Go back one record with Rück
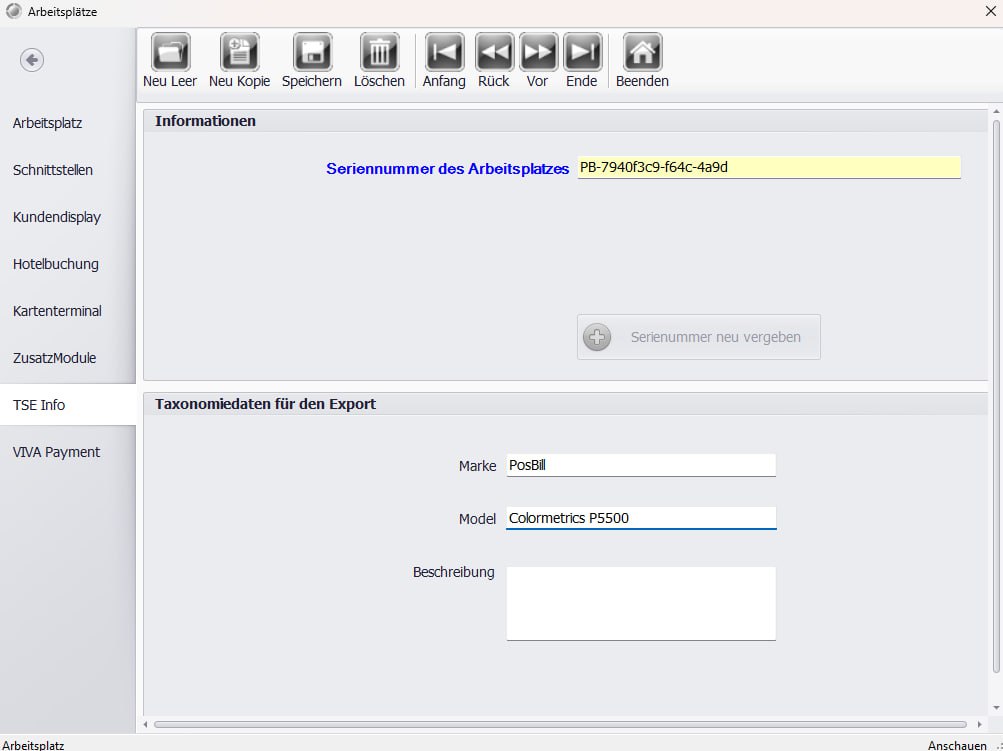The width and height of the screenshot is (1003, 751). point(493,52)
